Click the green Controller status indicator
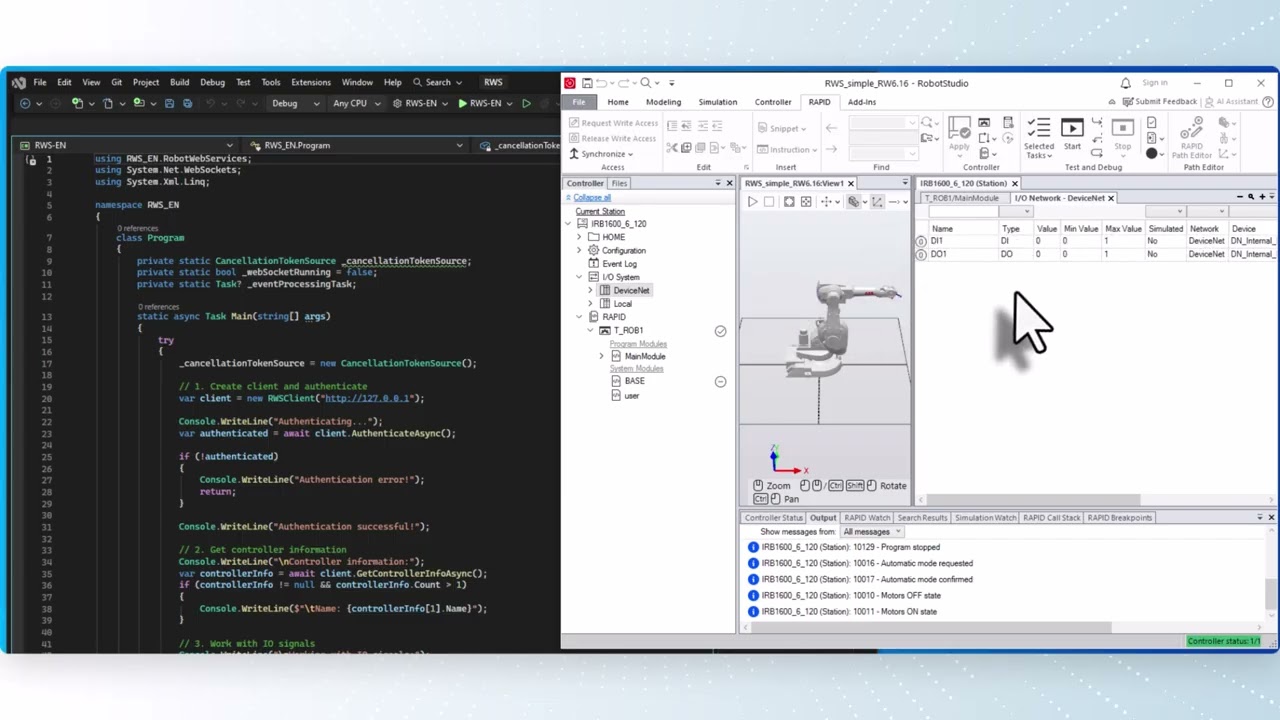1280x720 pixels. 1224,641
